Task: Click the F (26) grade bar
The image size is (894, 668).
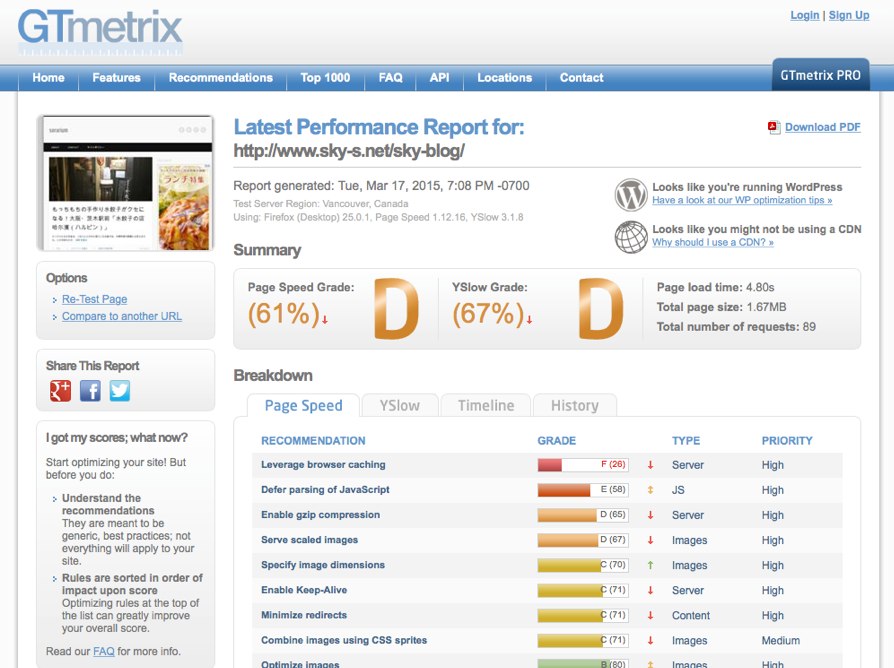Action: tap(583, 465)
